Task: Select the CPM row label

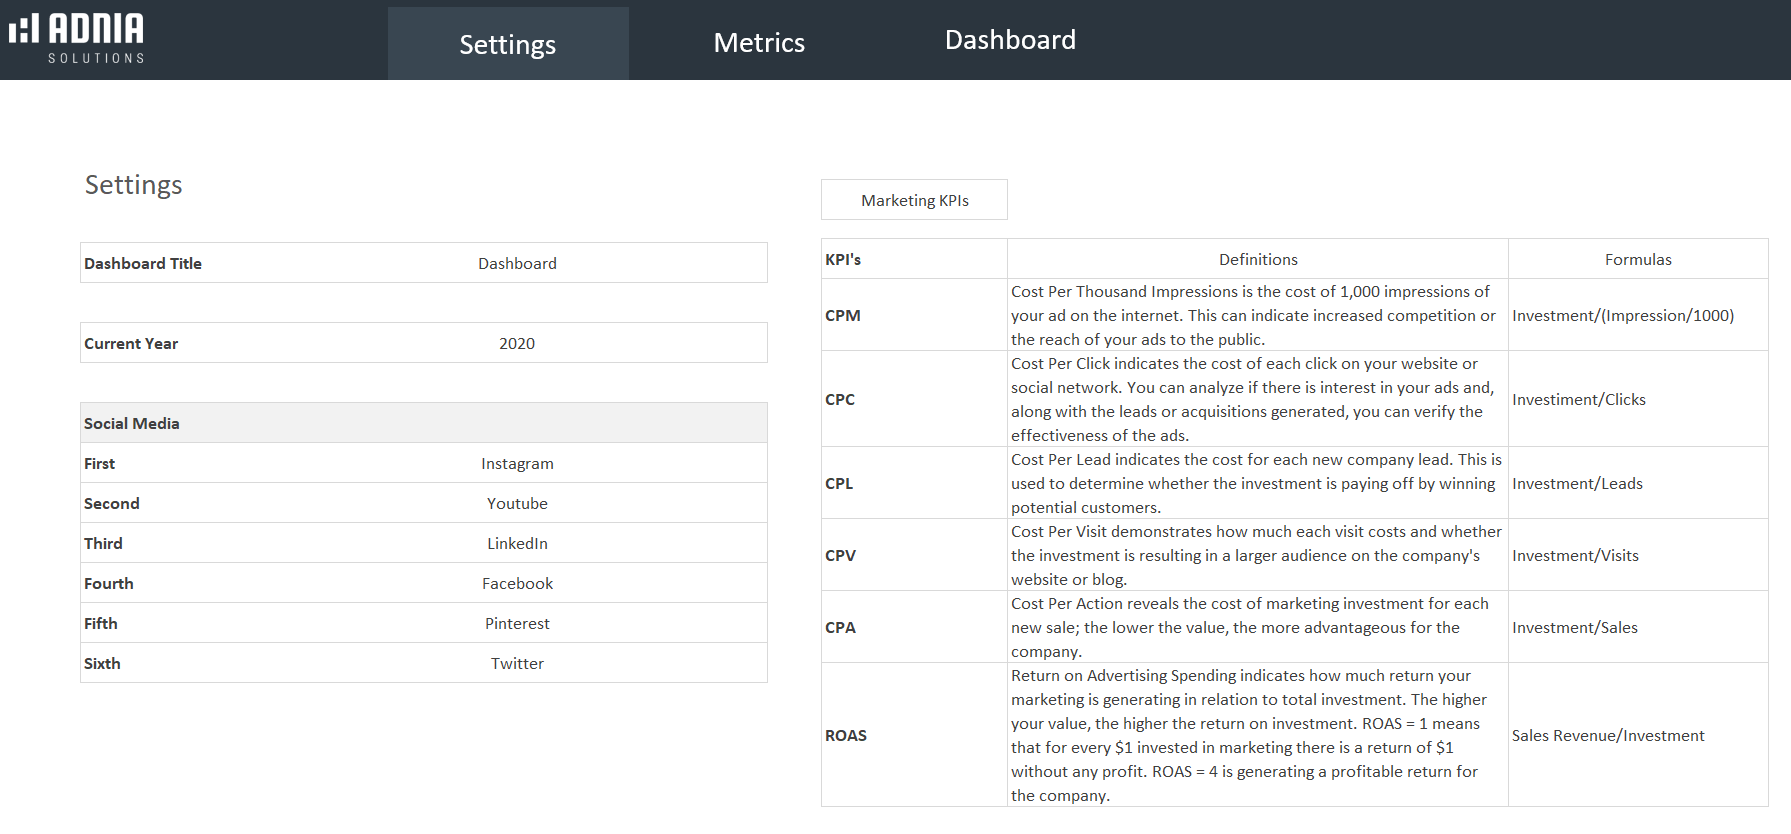Action: point(843,315)
